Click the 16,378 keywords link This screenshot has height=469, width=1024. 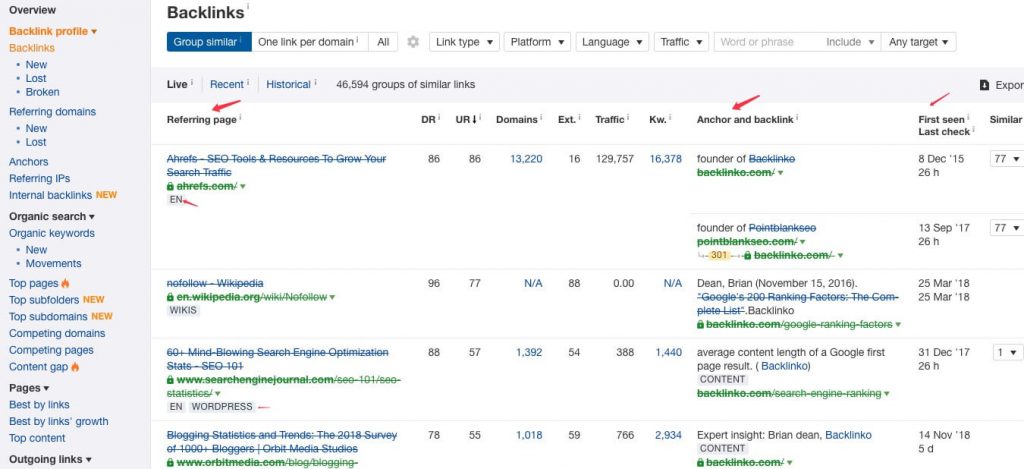(x=665, y=159)
